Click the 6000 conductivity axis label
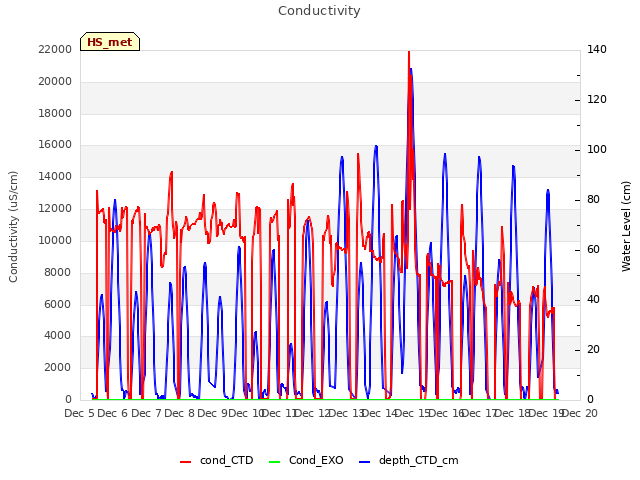This screenshot has width=640, height=480. click(x=58, y=304)
